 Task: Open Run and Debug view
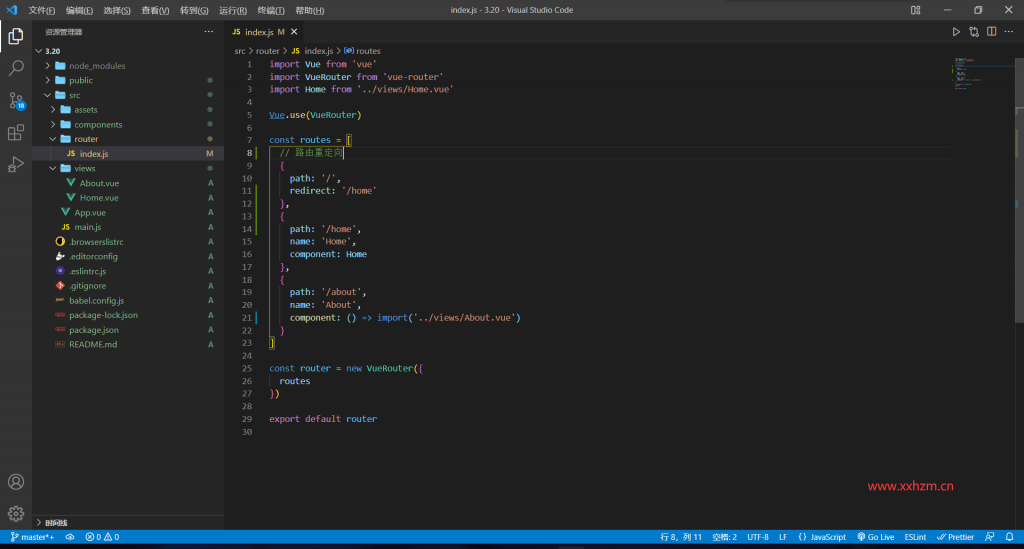point(16,164)
